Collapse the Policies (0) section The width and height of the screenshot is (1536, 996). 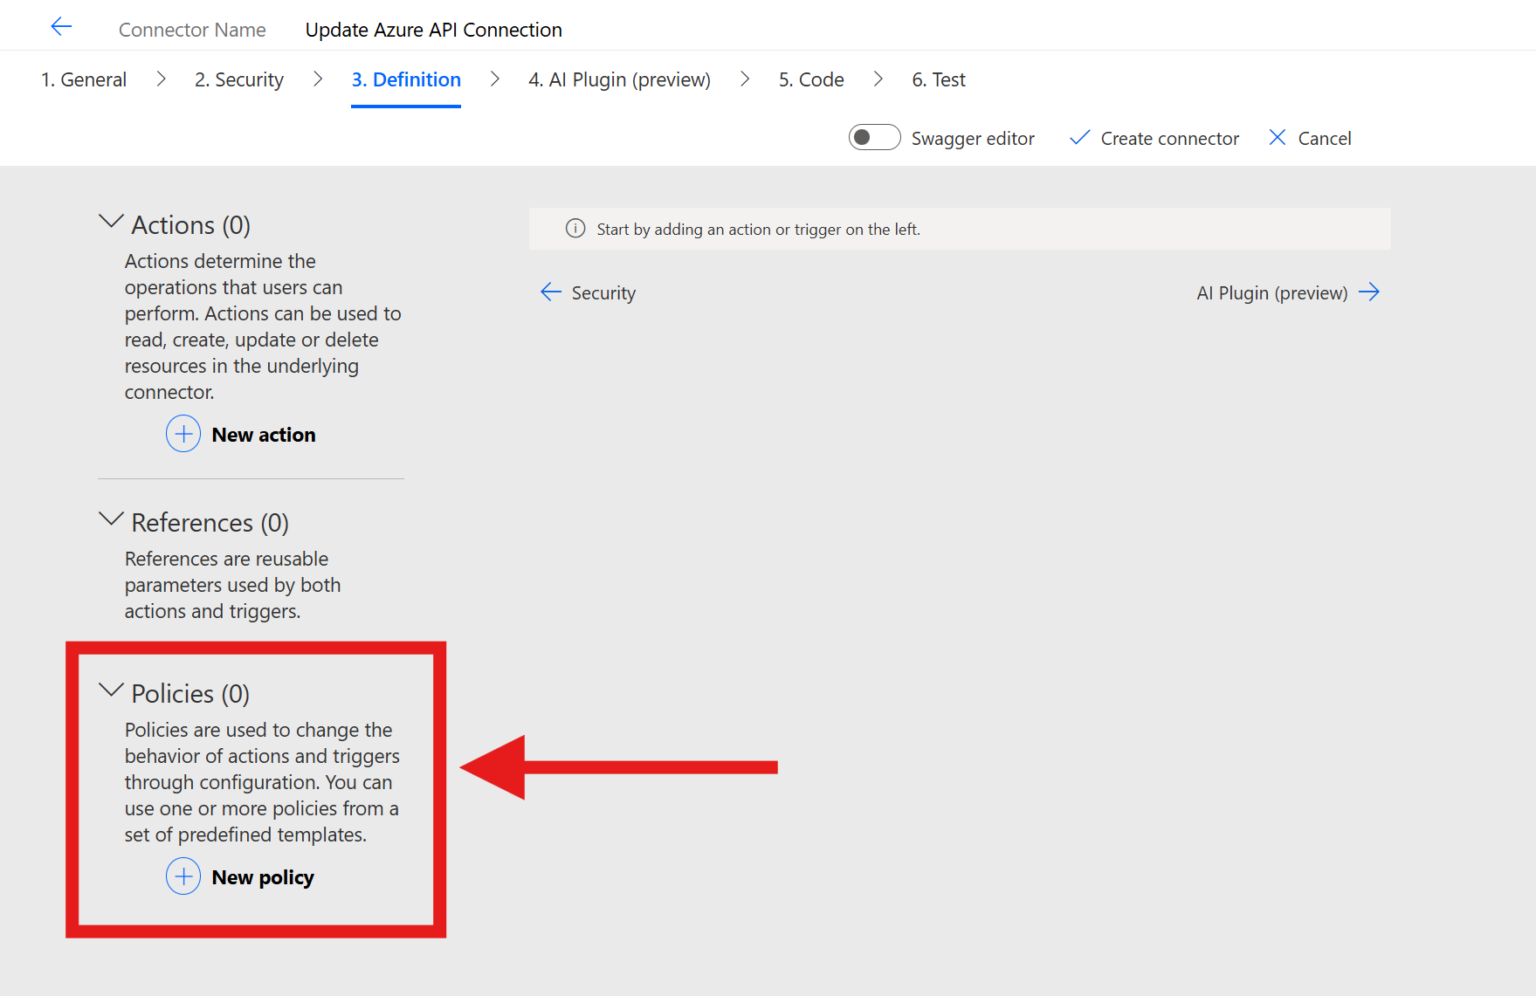coord(111,691)
